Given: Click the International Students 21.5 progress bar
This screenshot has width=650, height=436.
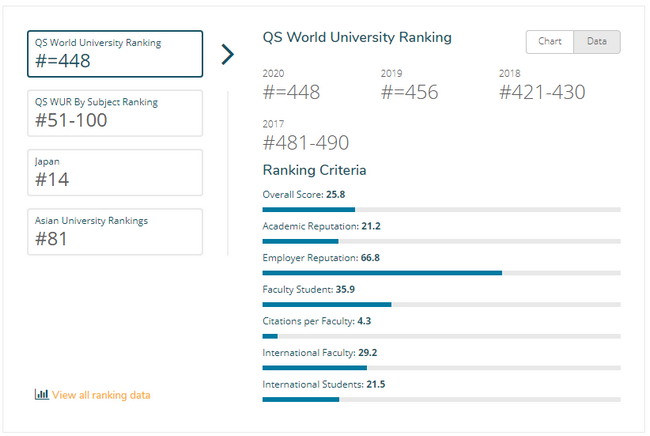Looking at the screenshot, I should (x=441, y=400).
